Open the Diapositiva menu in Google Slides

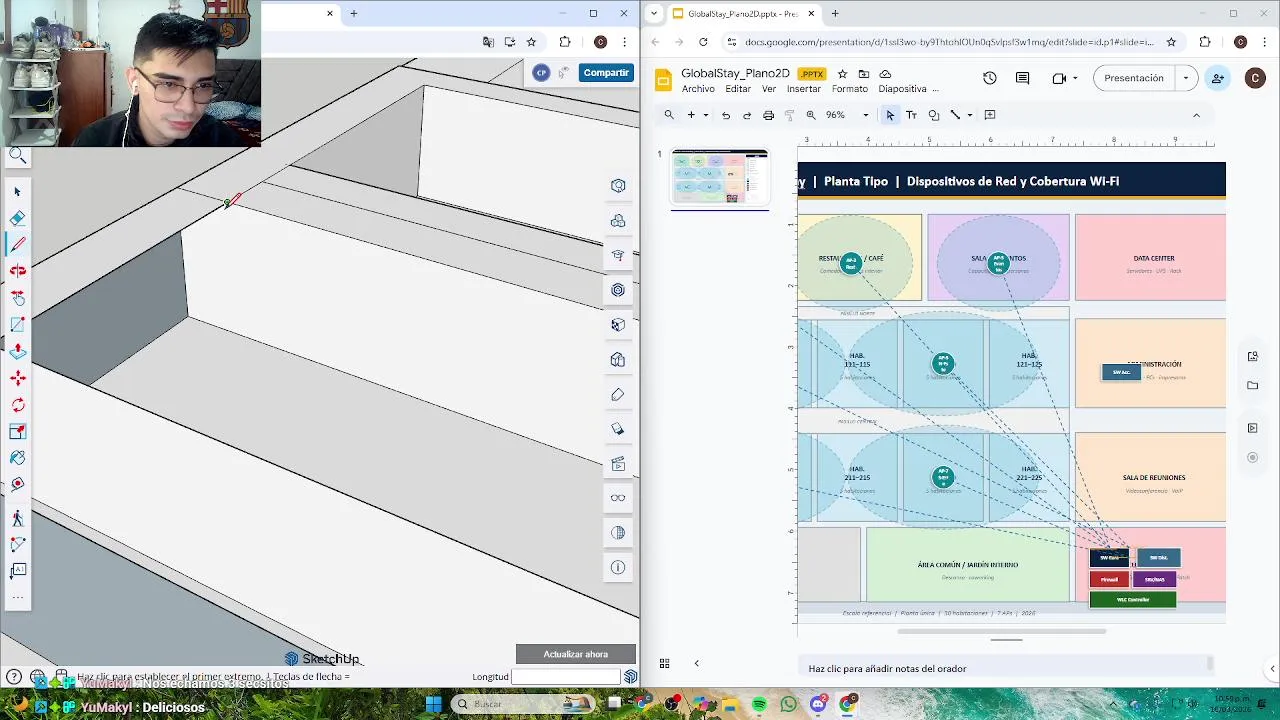(x=902, y=89)
